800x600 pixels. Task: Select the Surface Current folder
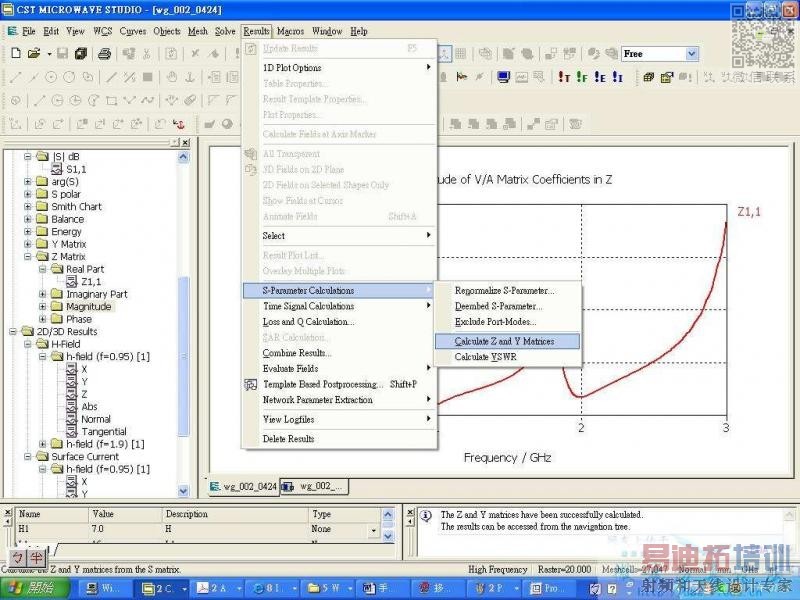(85, 457)
